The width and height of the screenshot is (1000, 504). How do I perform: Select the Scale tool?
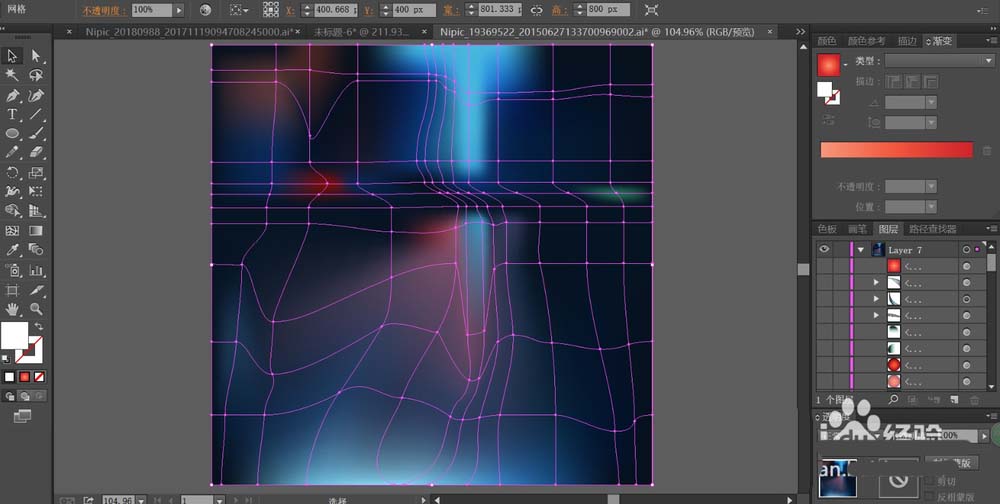[x=36, y=172]
